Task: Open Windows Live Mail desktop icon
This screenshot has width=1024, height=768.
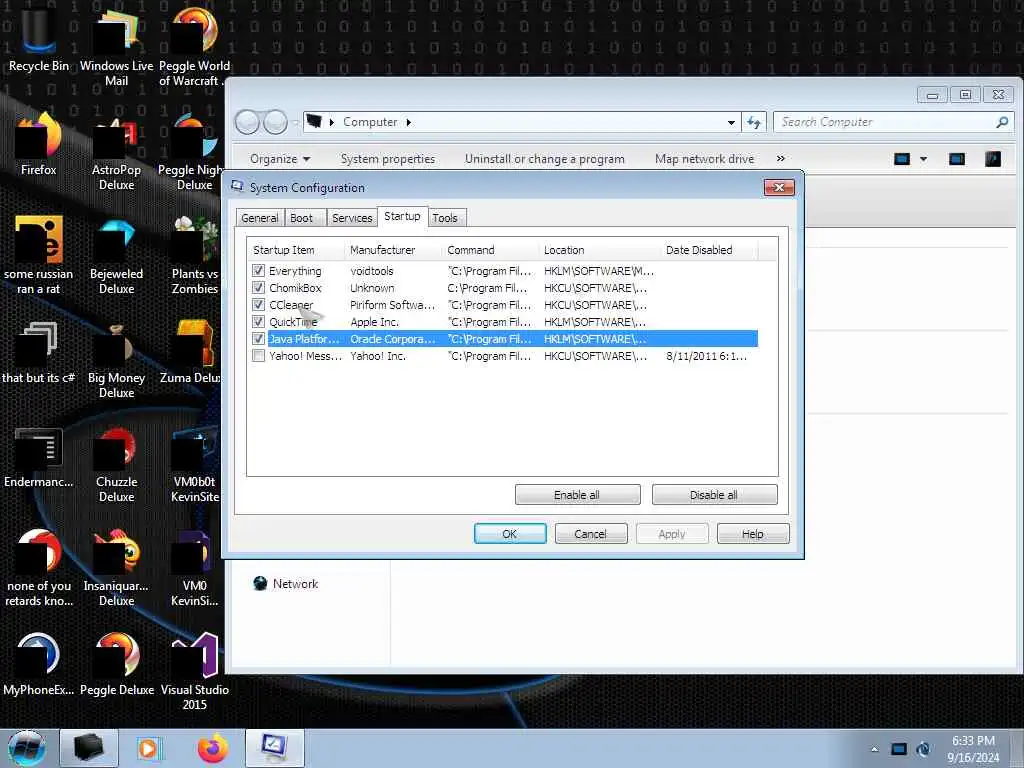Action: pos(116,47)
